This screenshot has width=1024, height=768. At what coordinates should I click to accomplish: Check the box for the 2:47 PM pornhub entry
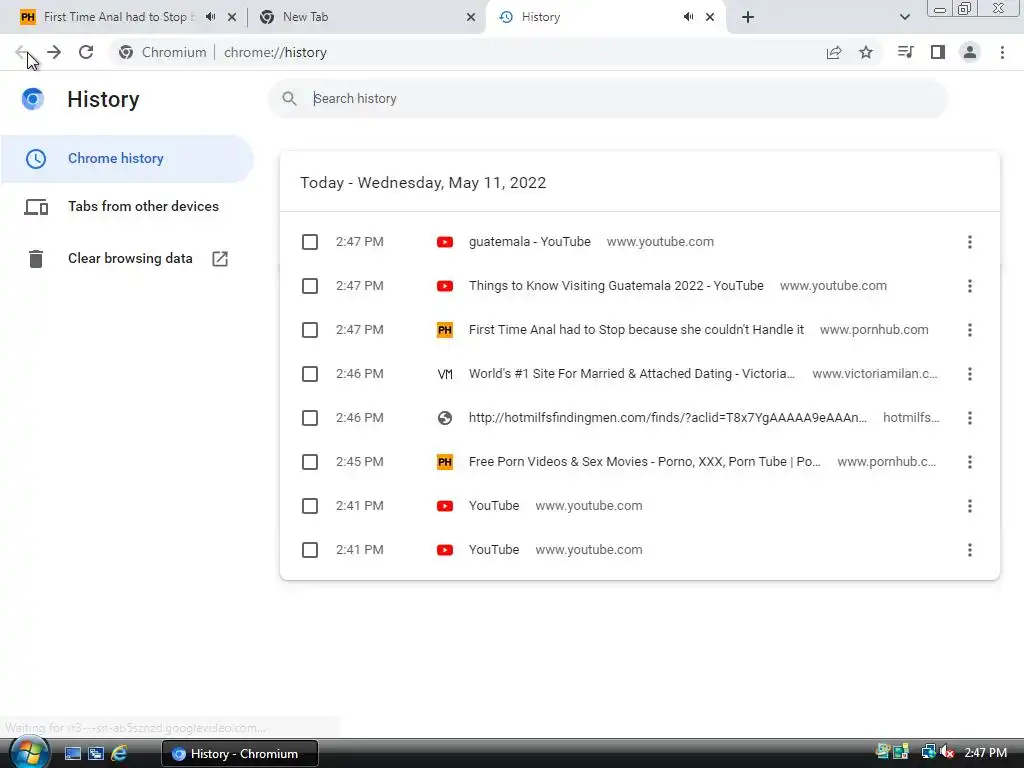[x=310, y=330]
